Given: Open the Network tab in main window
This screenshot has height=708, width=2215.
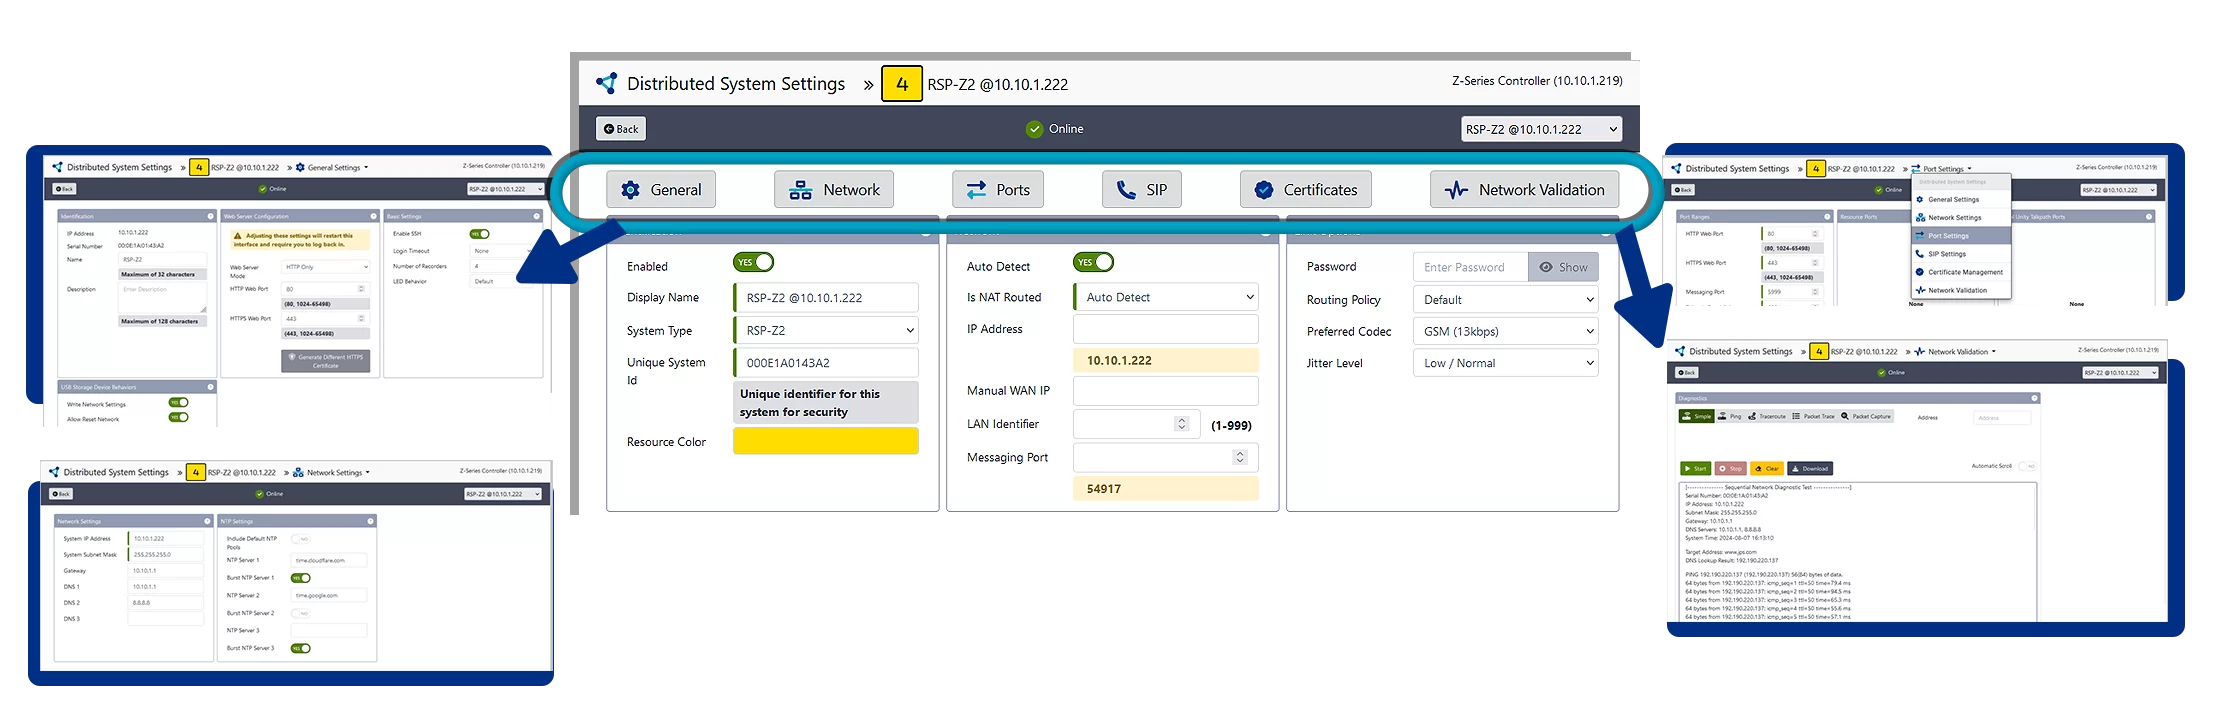Looking at the screenshot, I should [834, 190].
